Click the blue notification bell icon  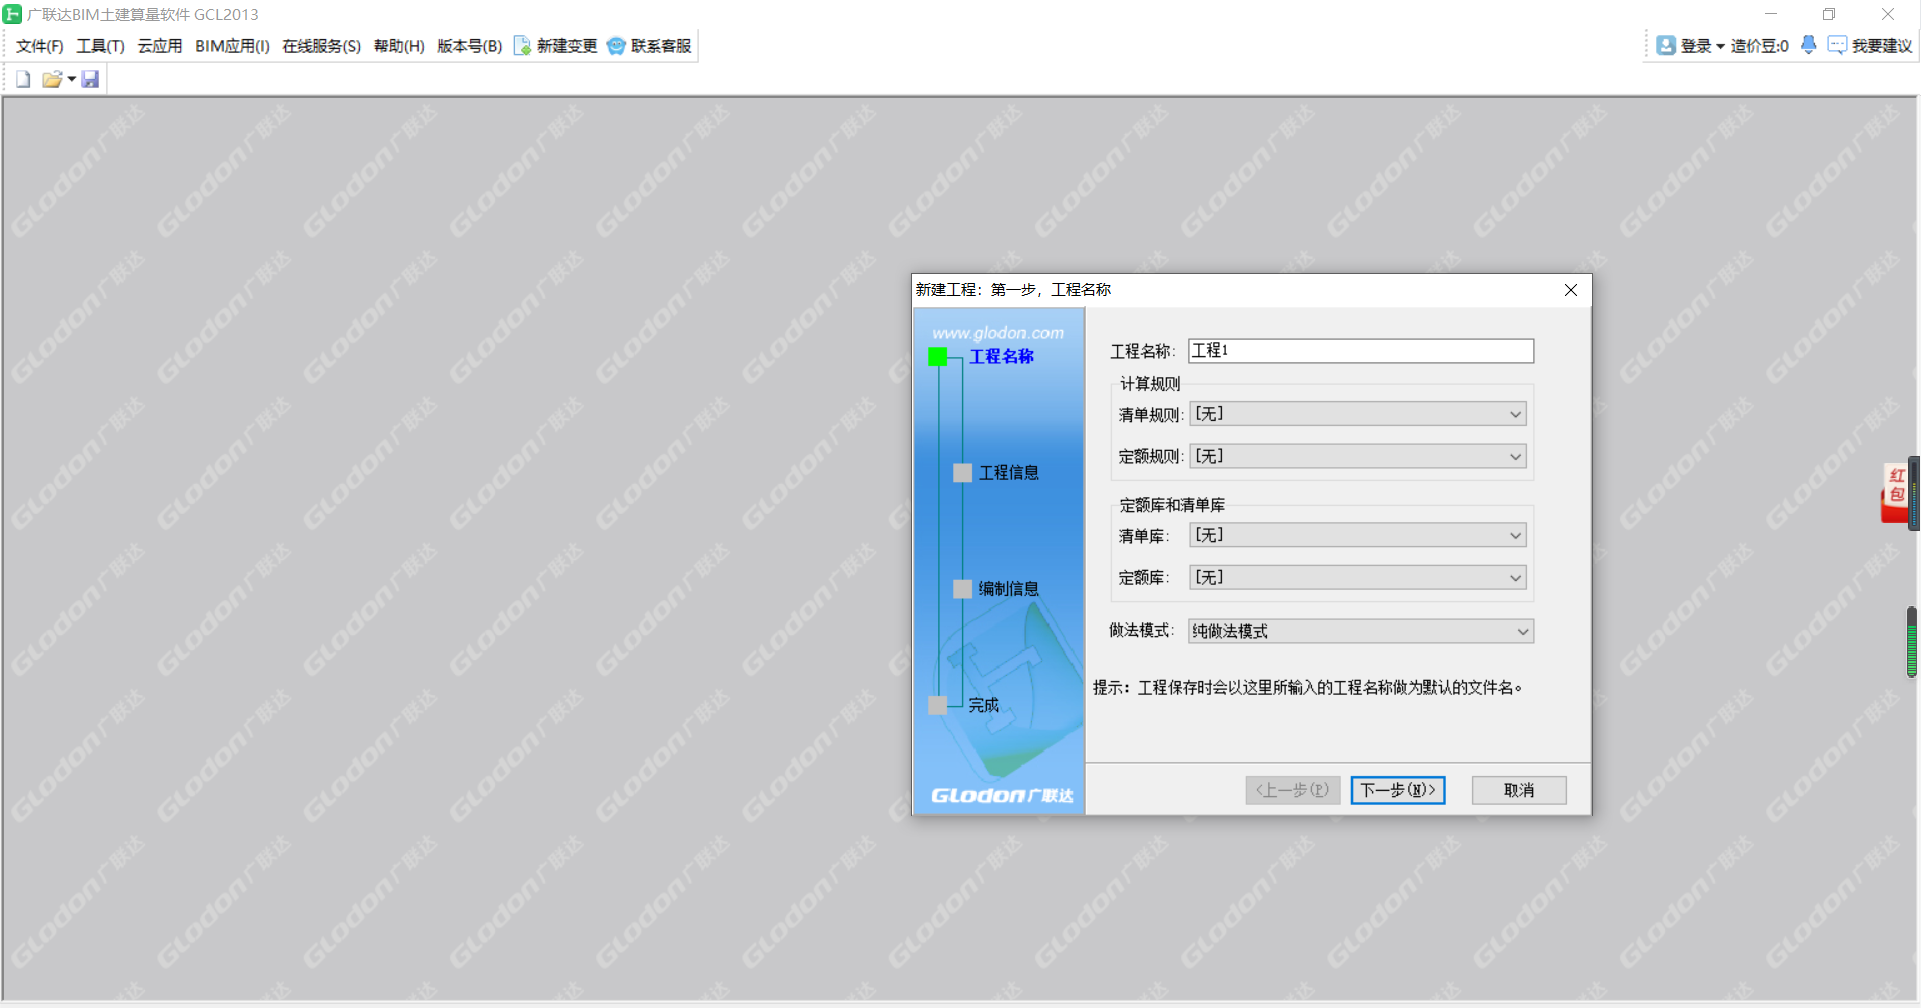[x=1808, y=45]
